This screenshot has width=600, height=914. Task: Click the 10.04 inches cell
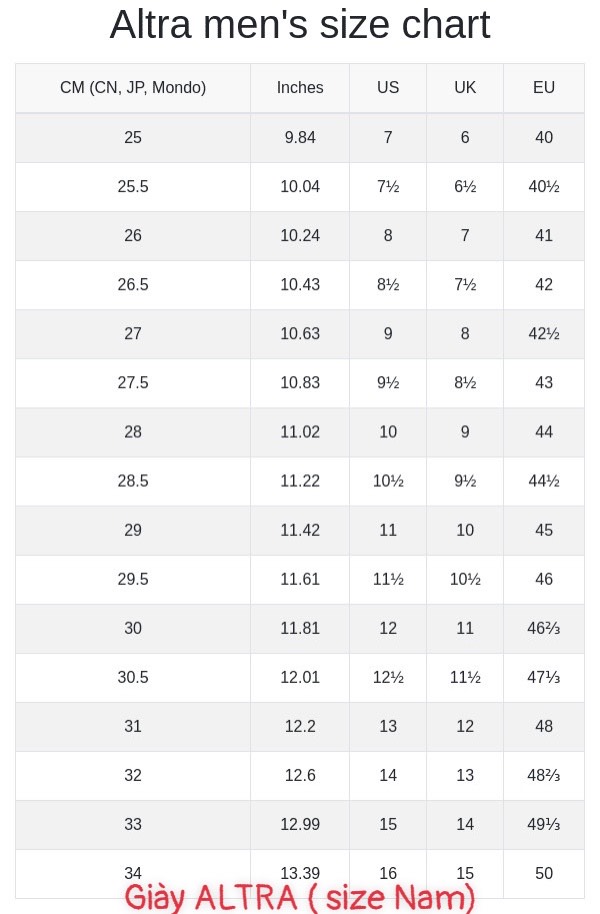300,187
